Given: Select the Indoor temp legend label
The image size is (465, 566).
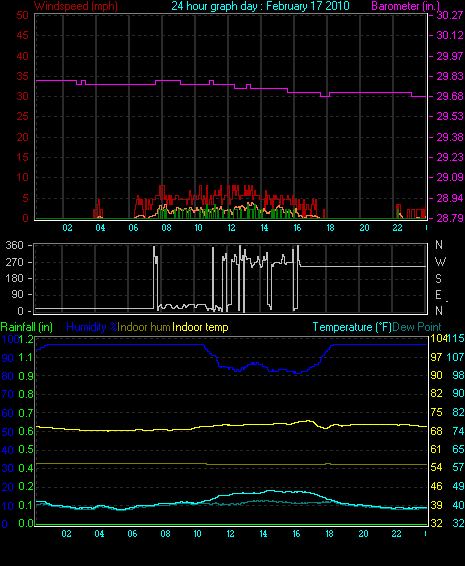Looking at the screenshot, I should coord(200,327).
